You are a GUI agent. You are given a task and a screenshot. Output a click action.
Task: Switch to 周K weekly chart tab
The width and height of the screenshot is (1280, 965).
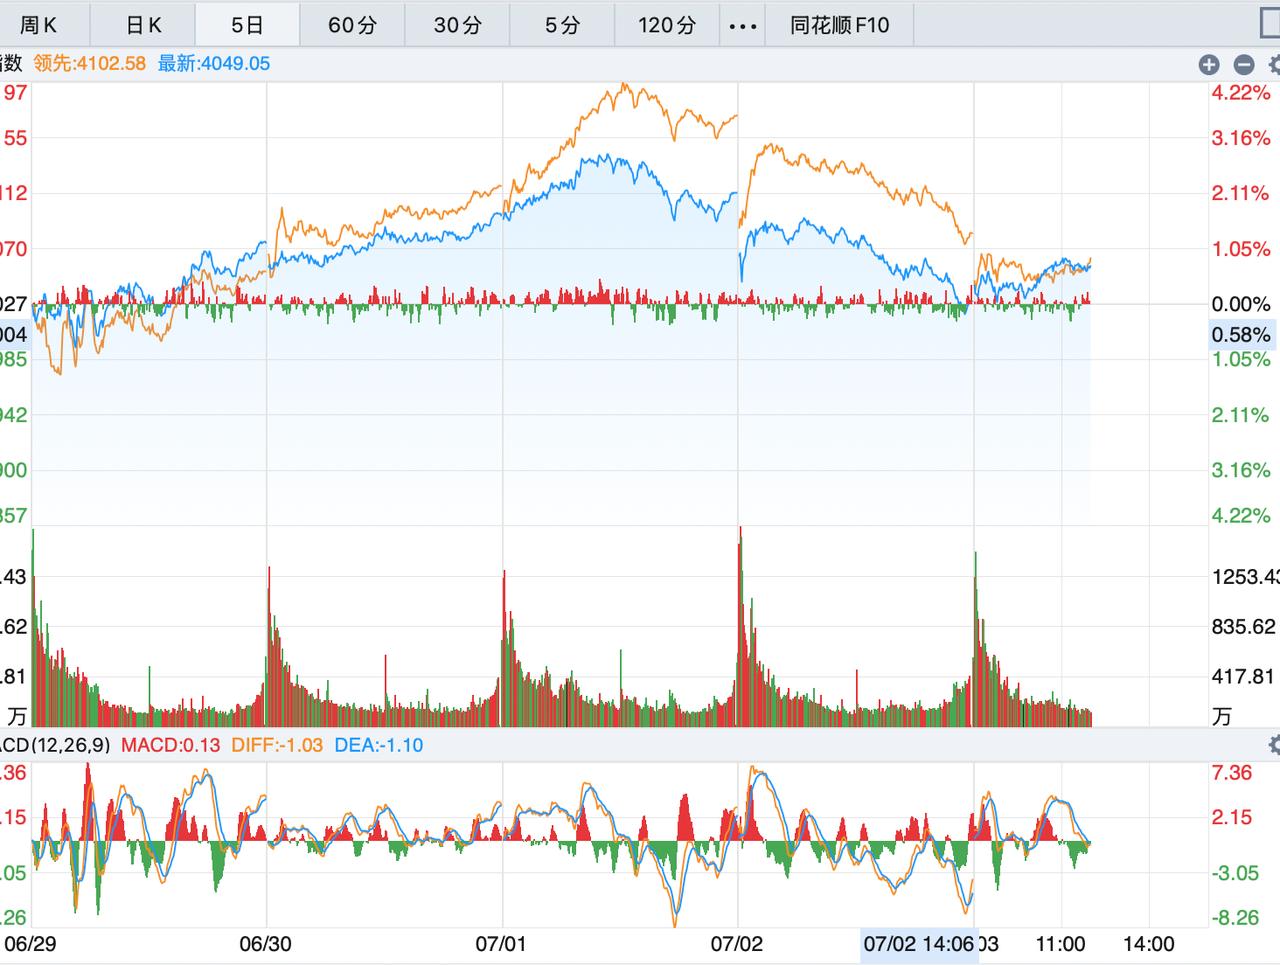point(39,25)
